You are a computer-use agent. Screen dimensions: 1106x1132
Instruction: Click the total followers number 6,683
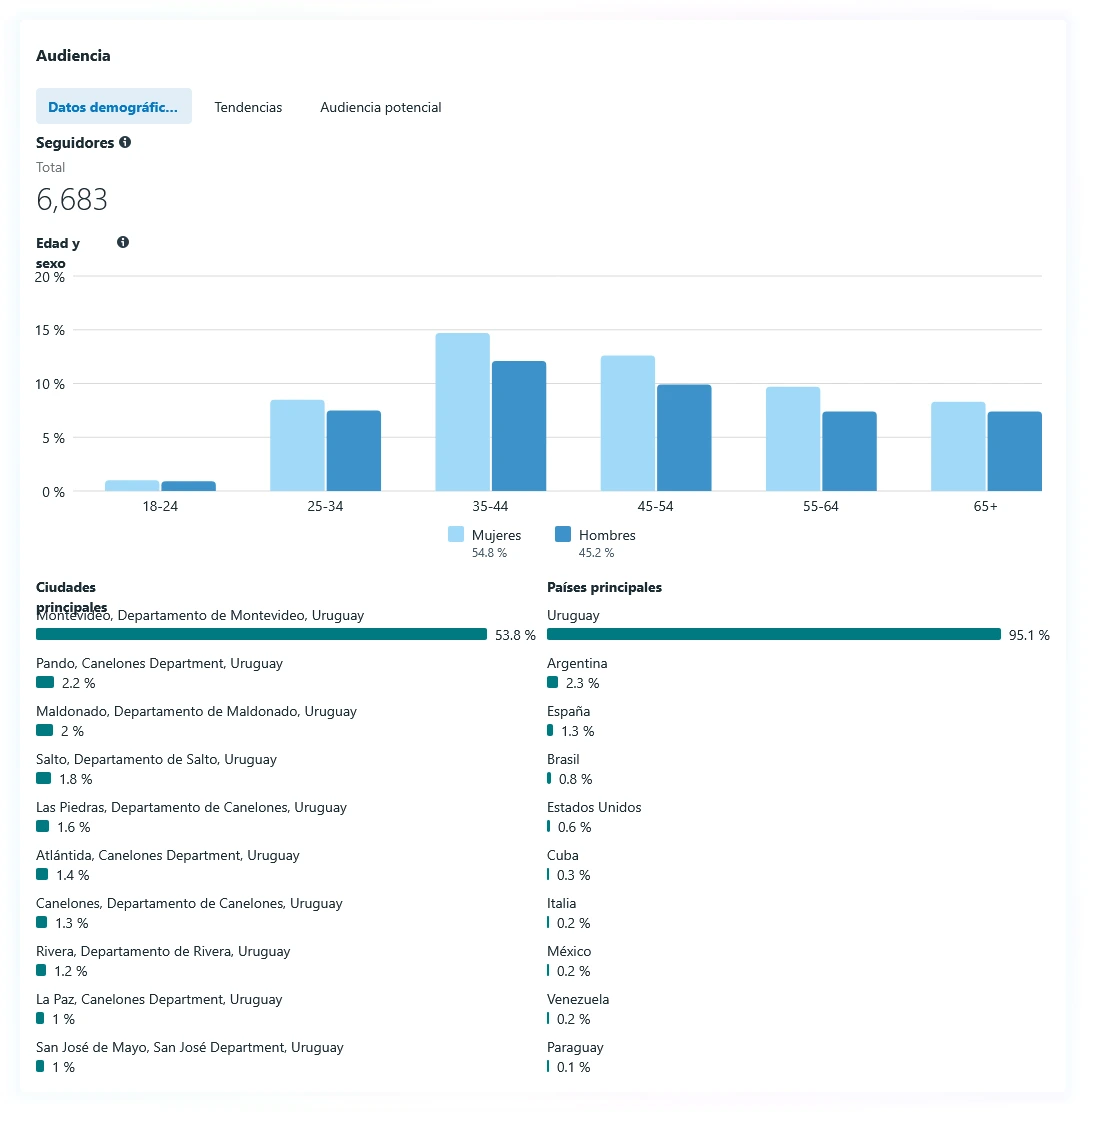pyautogui.click(x=72, y=200)
